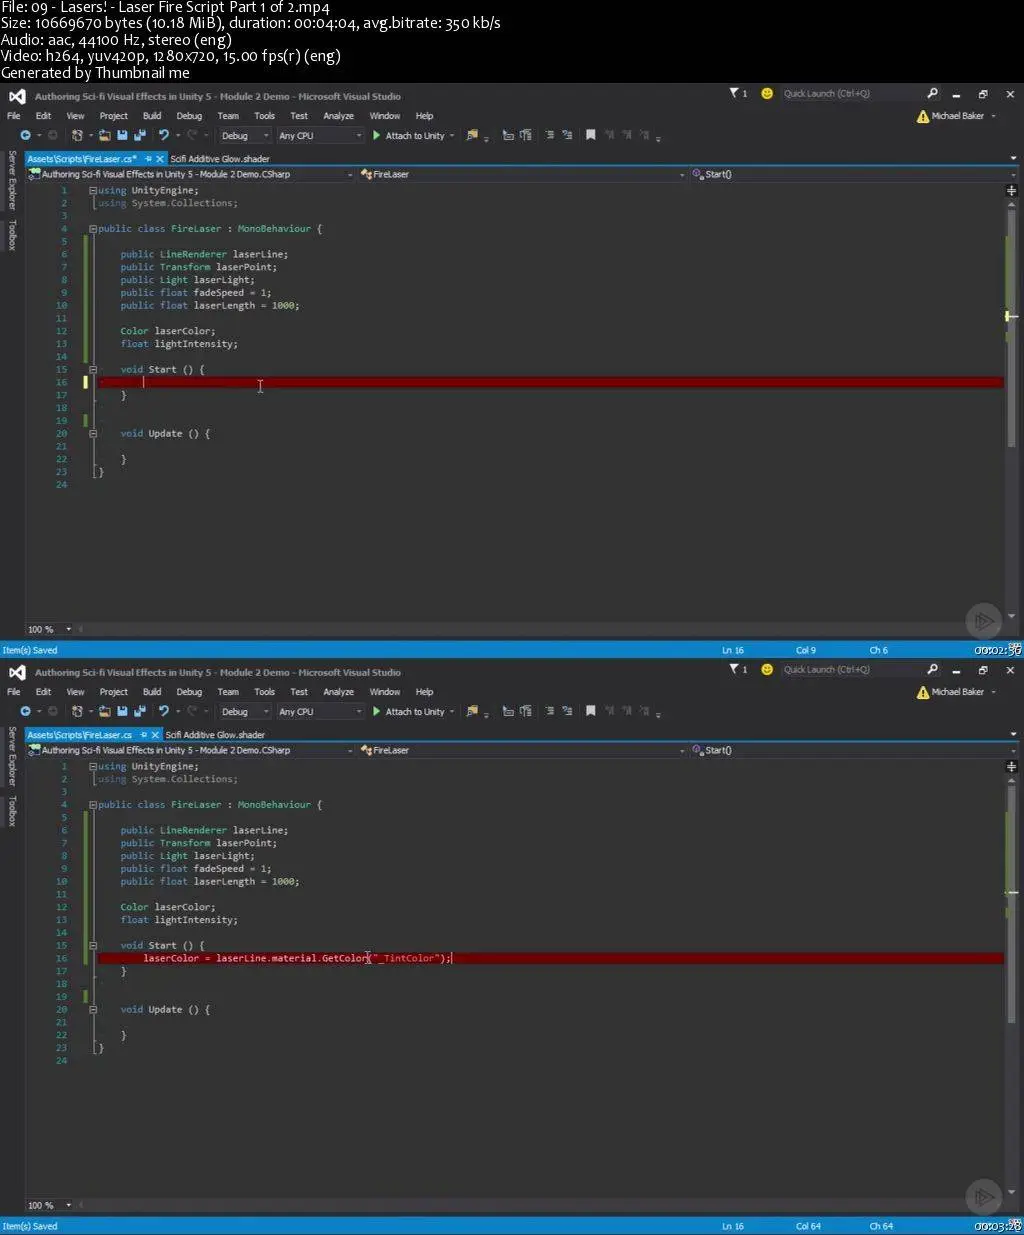Click Quick Launch magnifier in bottom Visual Studio window
1024x1235 pixels.
pyautogui.click(x=932, y=669)
